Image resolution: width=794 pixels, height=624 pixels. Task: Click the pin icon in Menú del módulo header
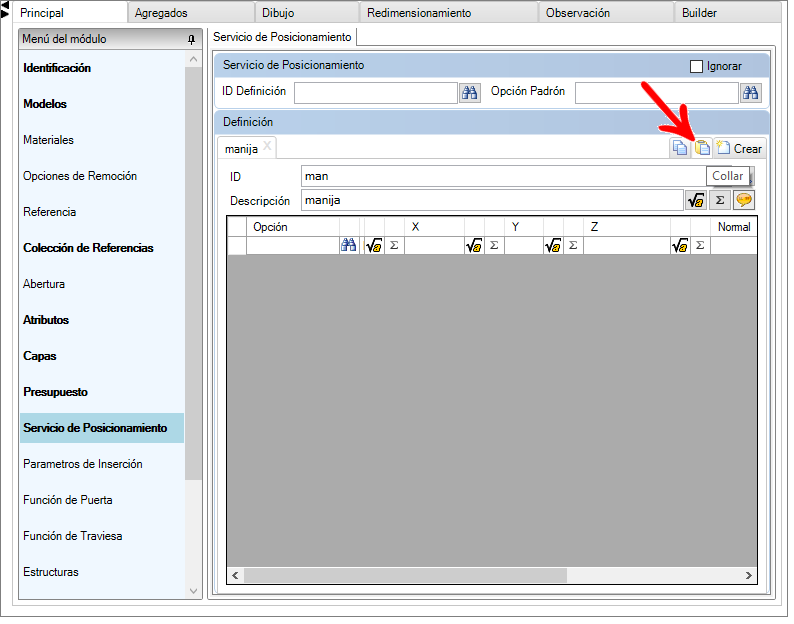click(191, 40)
